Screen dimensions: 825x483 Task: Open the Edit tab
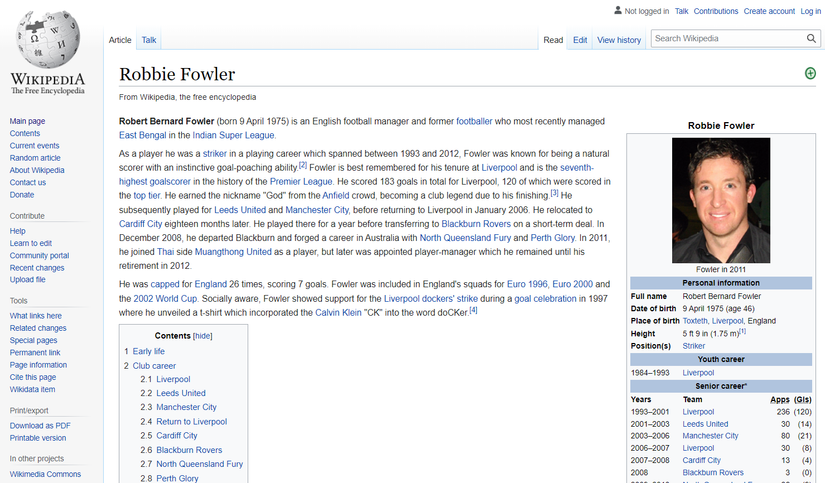click(580, 40)
